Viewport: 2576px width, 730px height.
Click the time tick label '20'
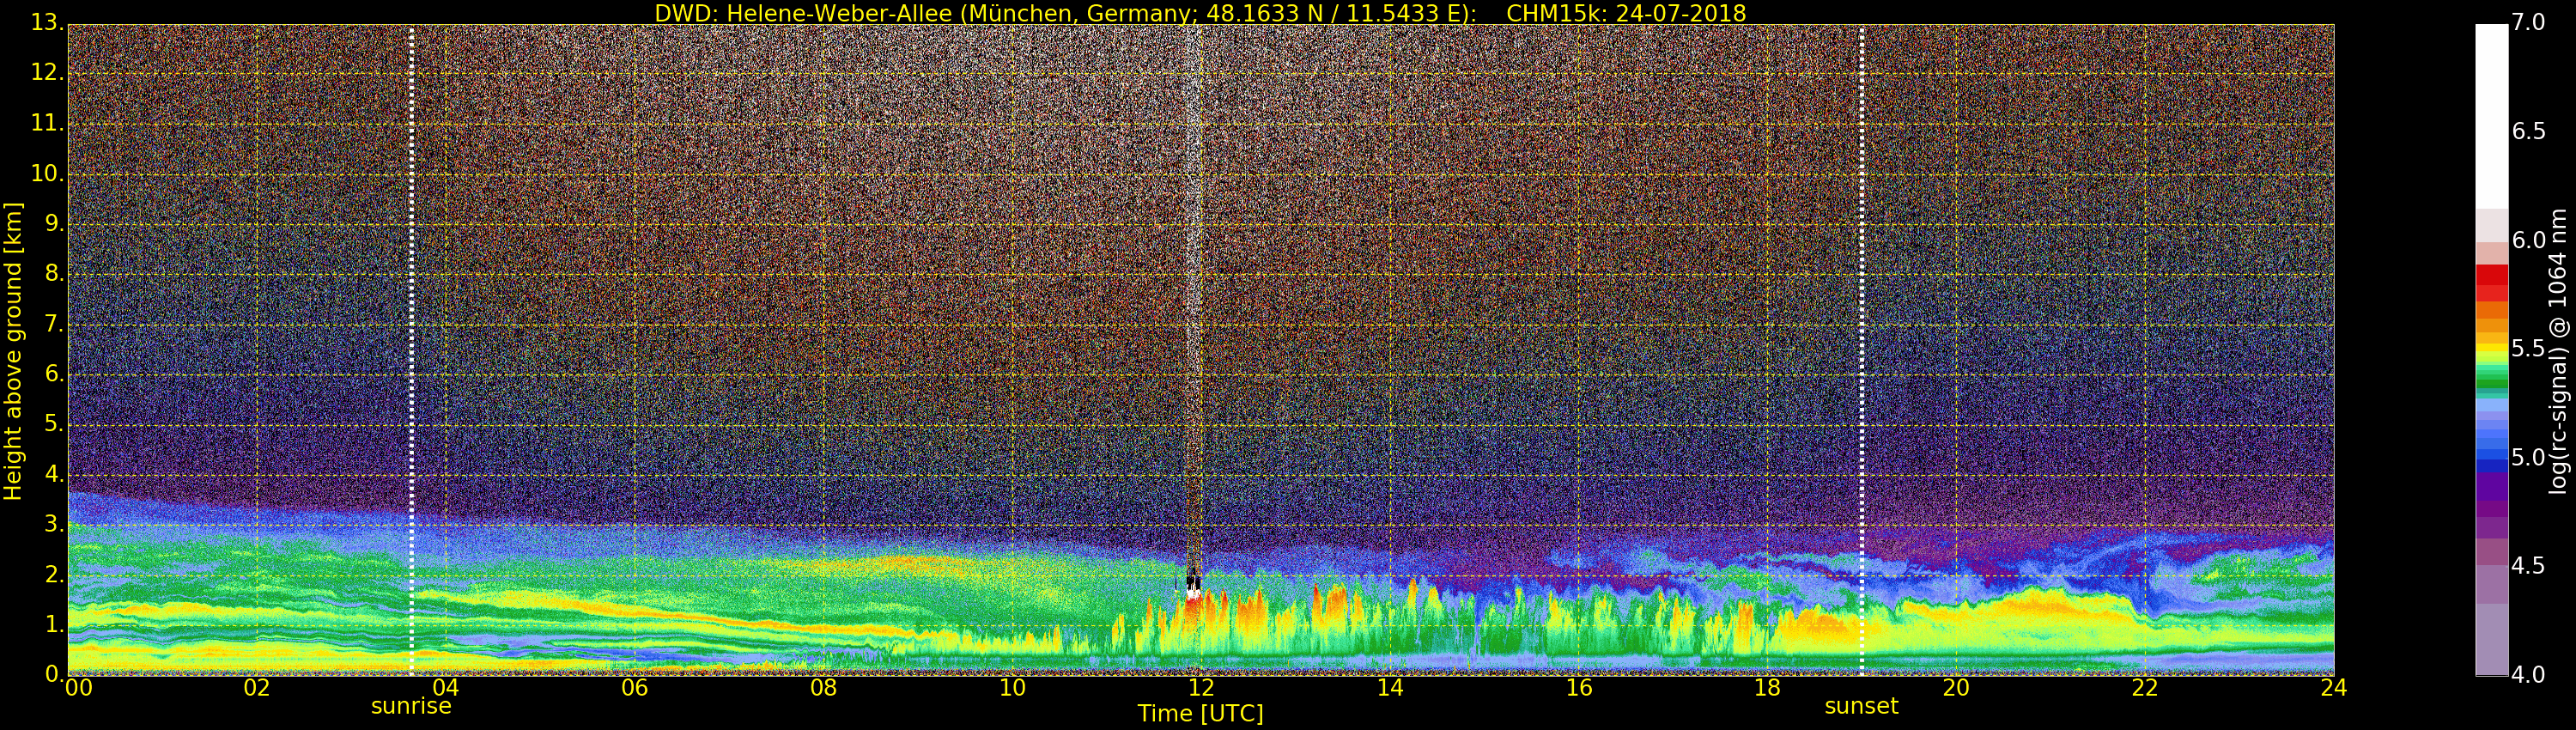(x=1956, y=688)
